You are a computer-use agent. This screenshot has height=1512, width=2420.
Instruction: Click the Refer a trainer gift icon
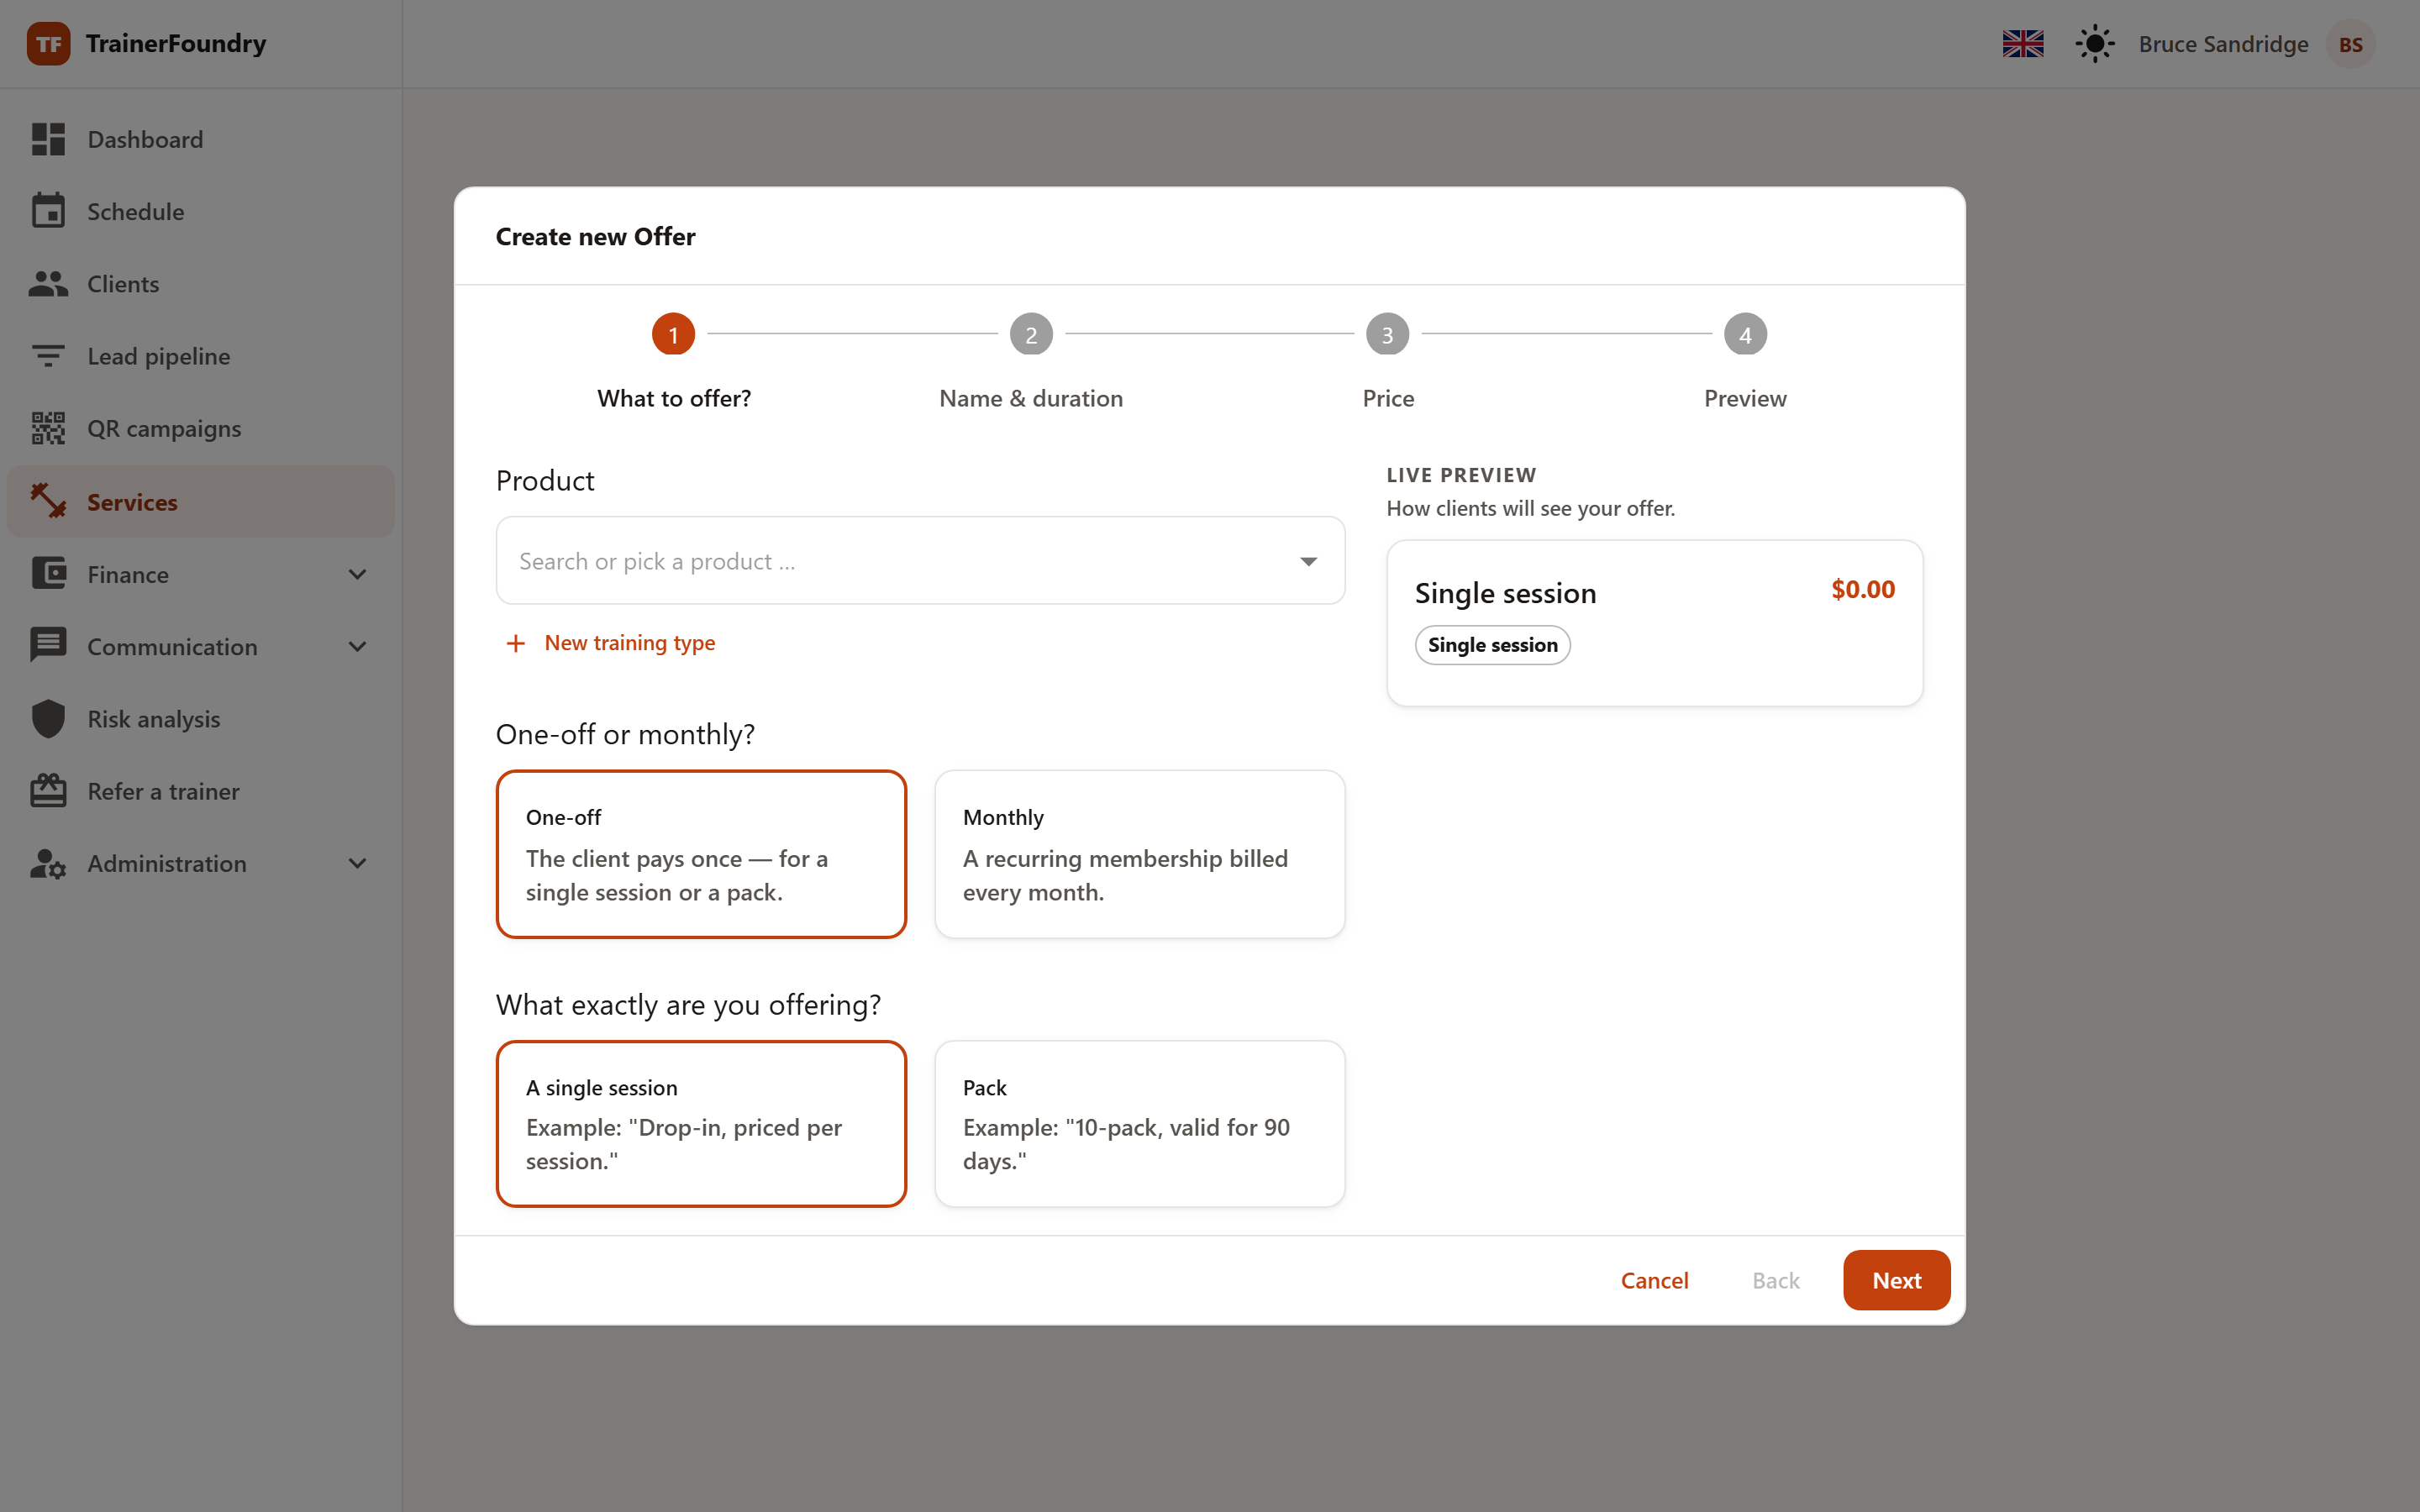(x=48, y=790)
